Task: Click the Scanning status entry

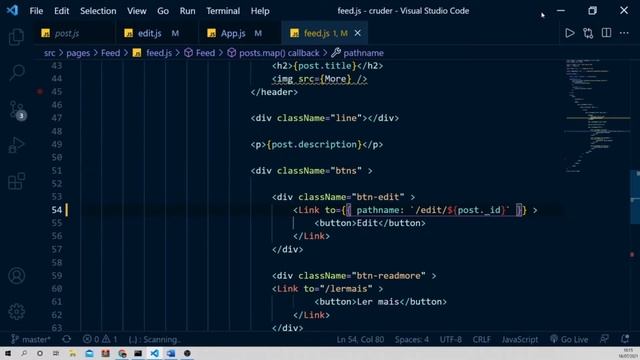Action: pyautogui.click(x=154, y=339)
